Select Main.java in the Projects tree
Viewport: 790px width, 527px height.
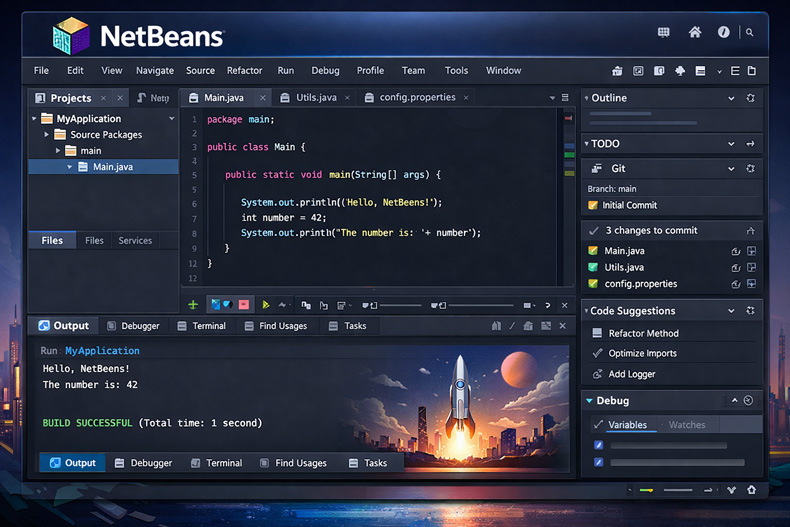click(103, 167)
